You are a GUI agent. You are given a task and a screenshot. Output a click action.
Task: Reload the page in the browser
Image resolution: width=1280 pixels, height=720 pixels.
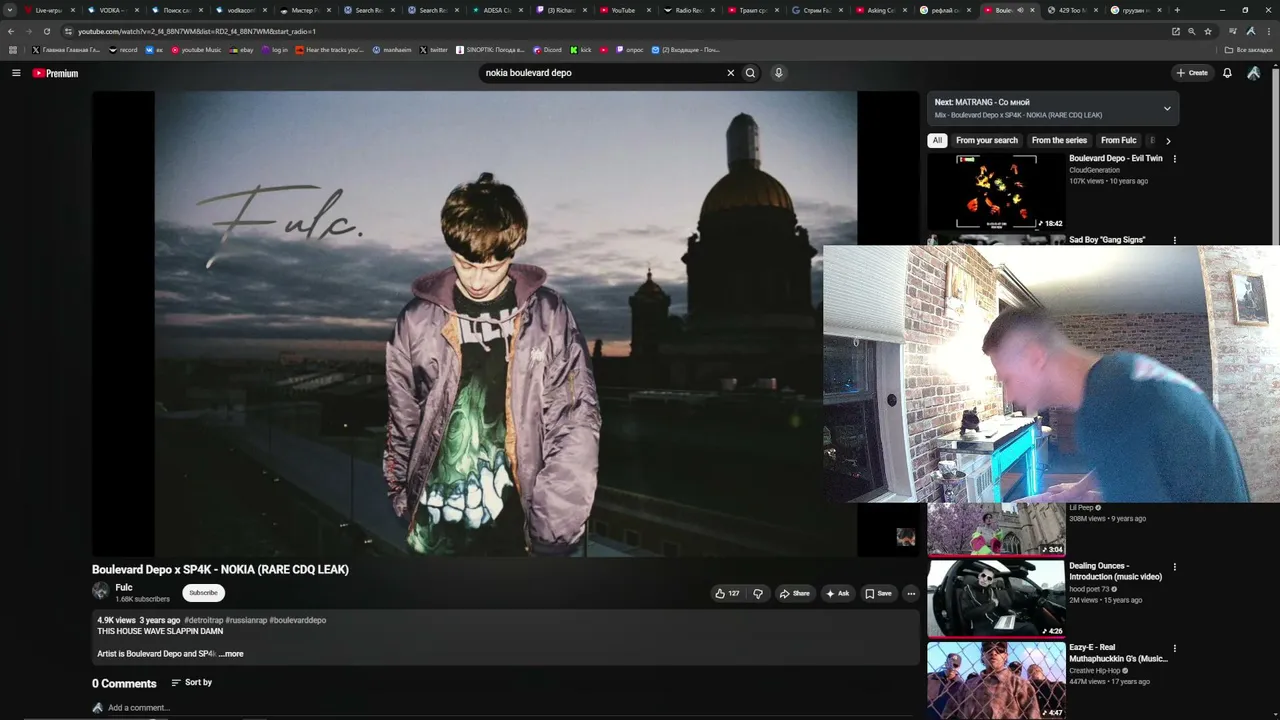coord(46,31)
